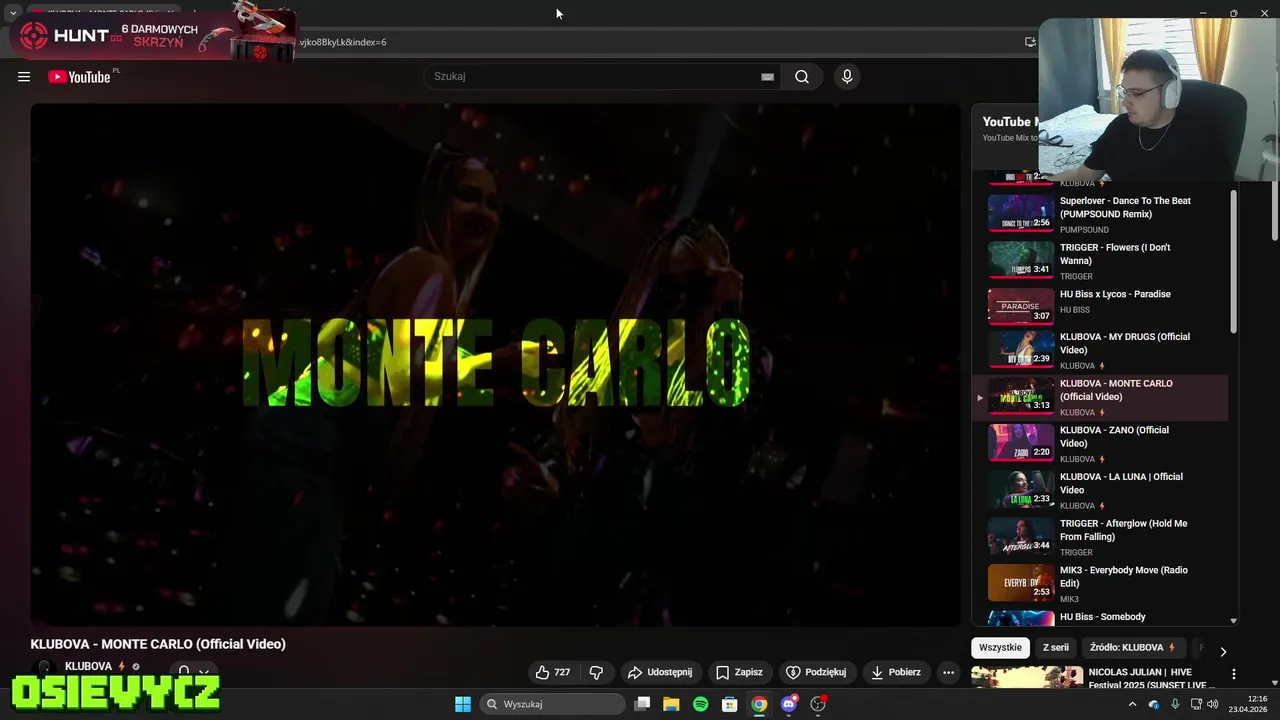This screenshot has height=720, width=1280.
Task: Go to the YouTube home logo
Action: [x=79, y=77]
